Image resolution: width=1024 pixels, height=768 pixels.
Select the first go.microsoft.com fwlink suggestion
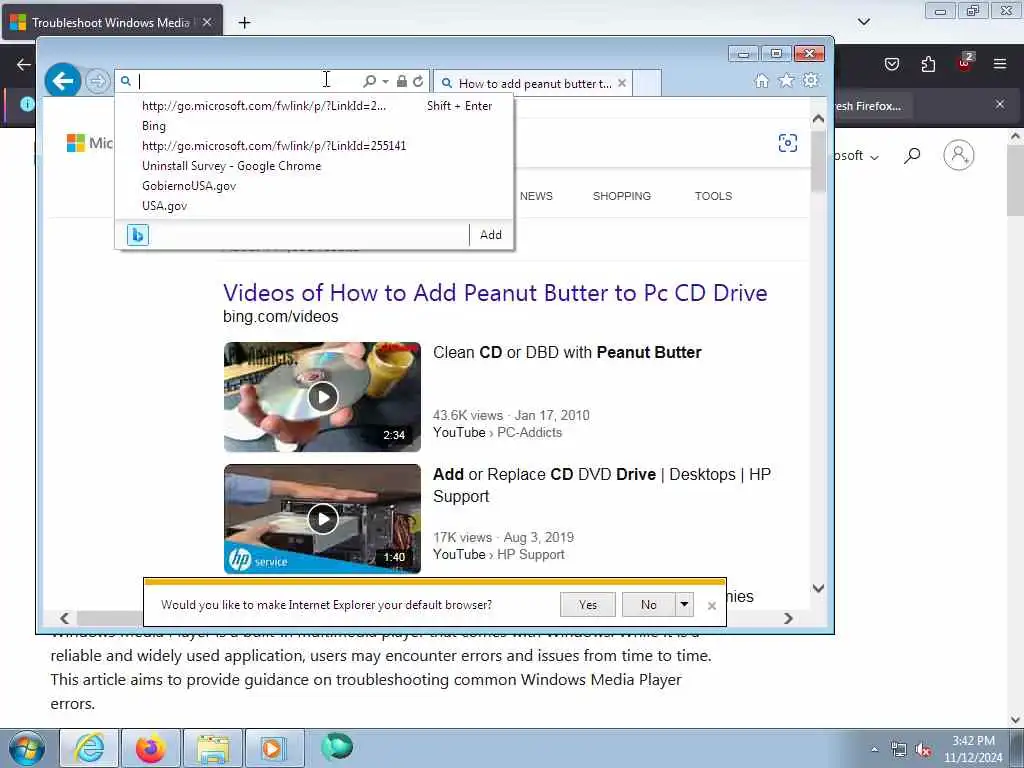point(264,106)
